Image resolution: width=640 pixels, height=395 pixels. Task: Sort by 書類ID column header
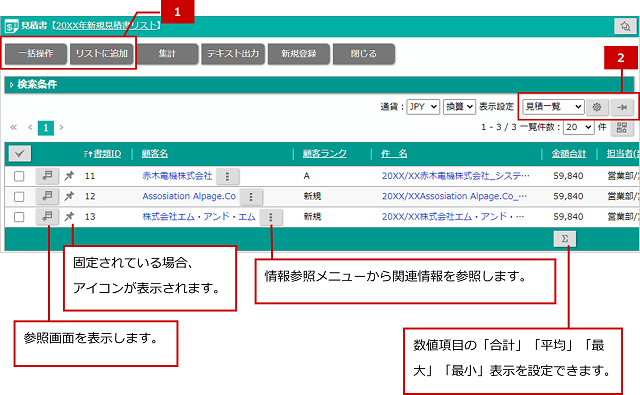[x=107, y=154]
